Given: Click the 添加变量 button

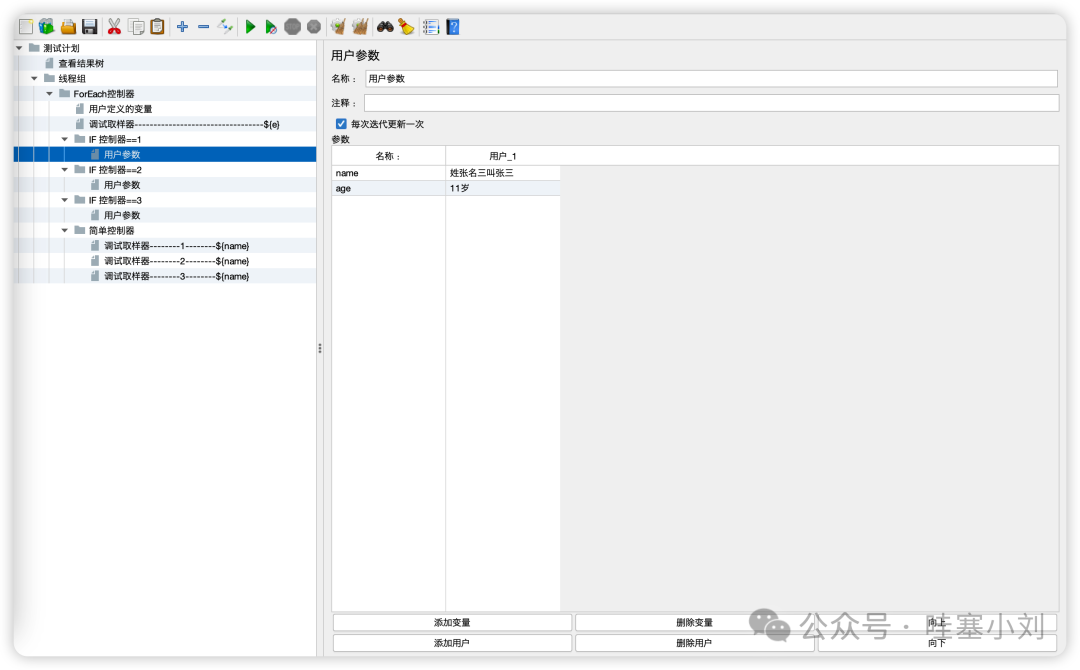Looking at the screenshot, I should (x=452, y=622).
